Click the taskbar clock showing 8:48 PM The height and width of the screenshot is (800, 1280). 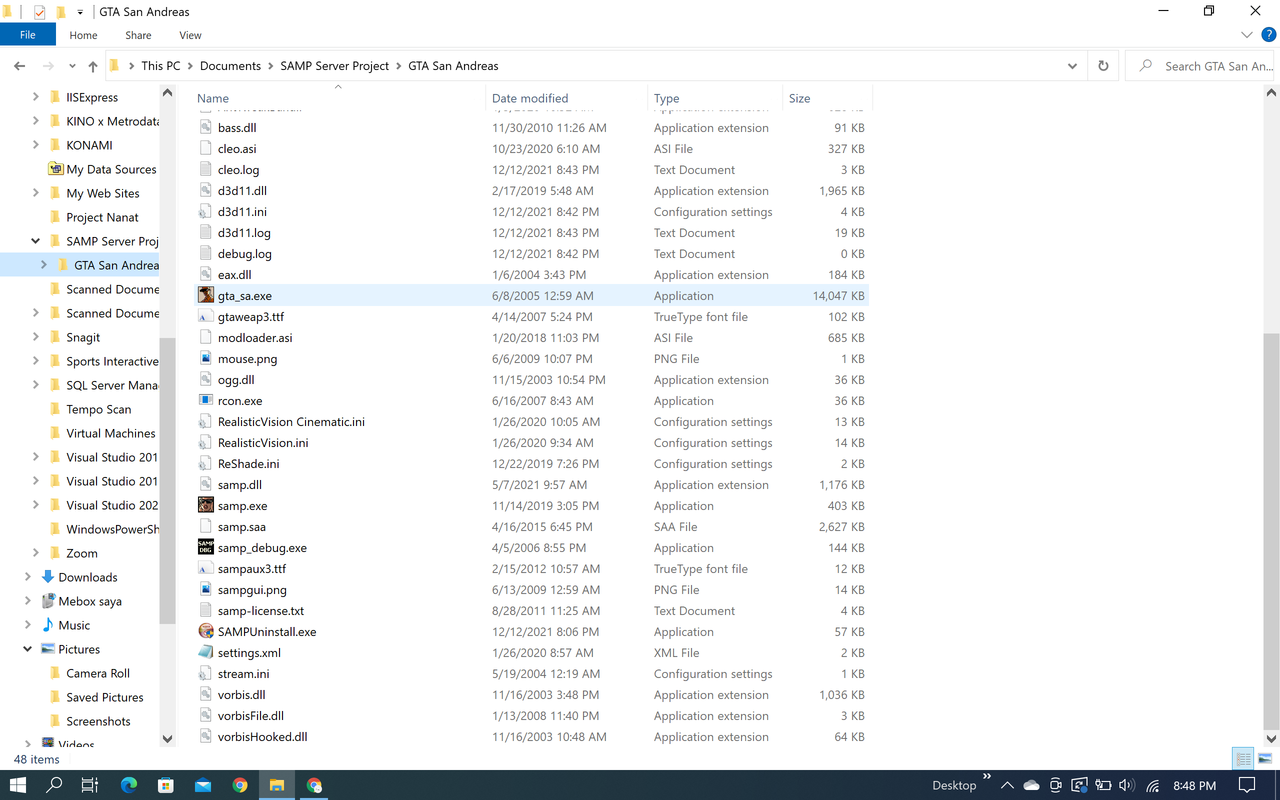1192,785
